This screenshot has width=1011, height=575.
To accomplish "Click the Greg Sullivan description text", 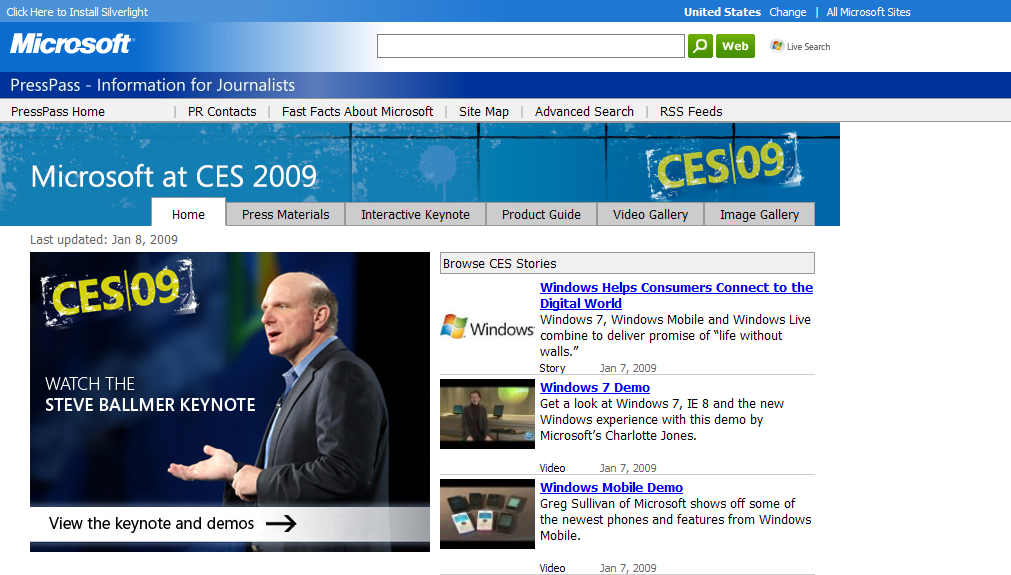I will [x=675, y=520].
